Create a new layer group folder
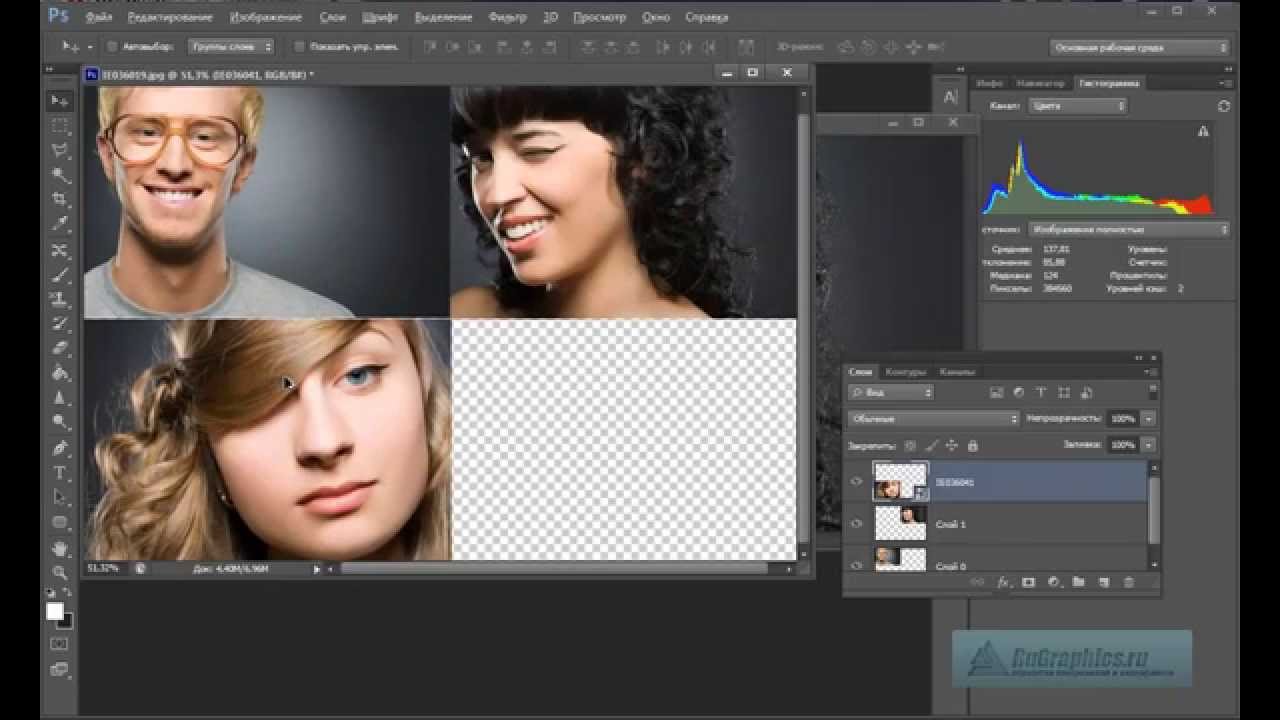This screenshot has width=1280, height=720. [x=1078, y=582]
